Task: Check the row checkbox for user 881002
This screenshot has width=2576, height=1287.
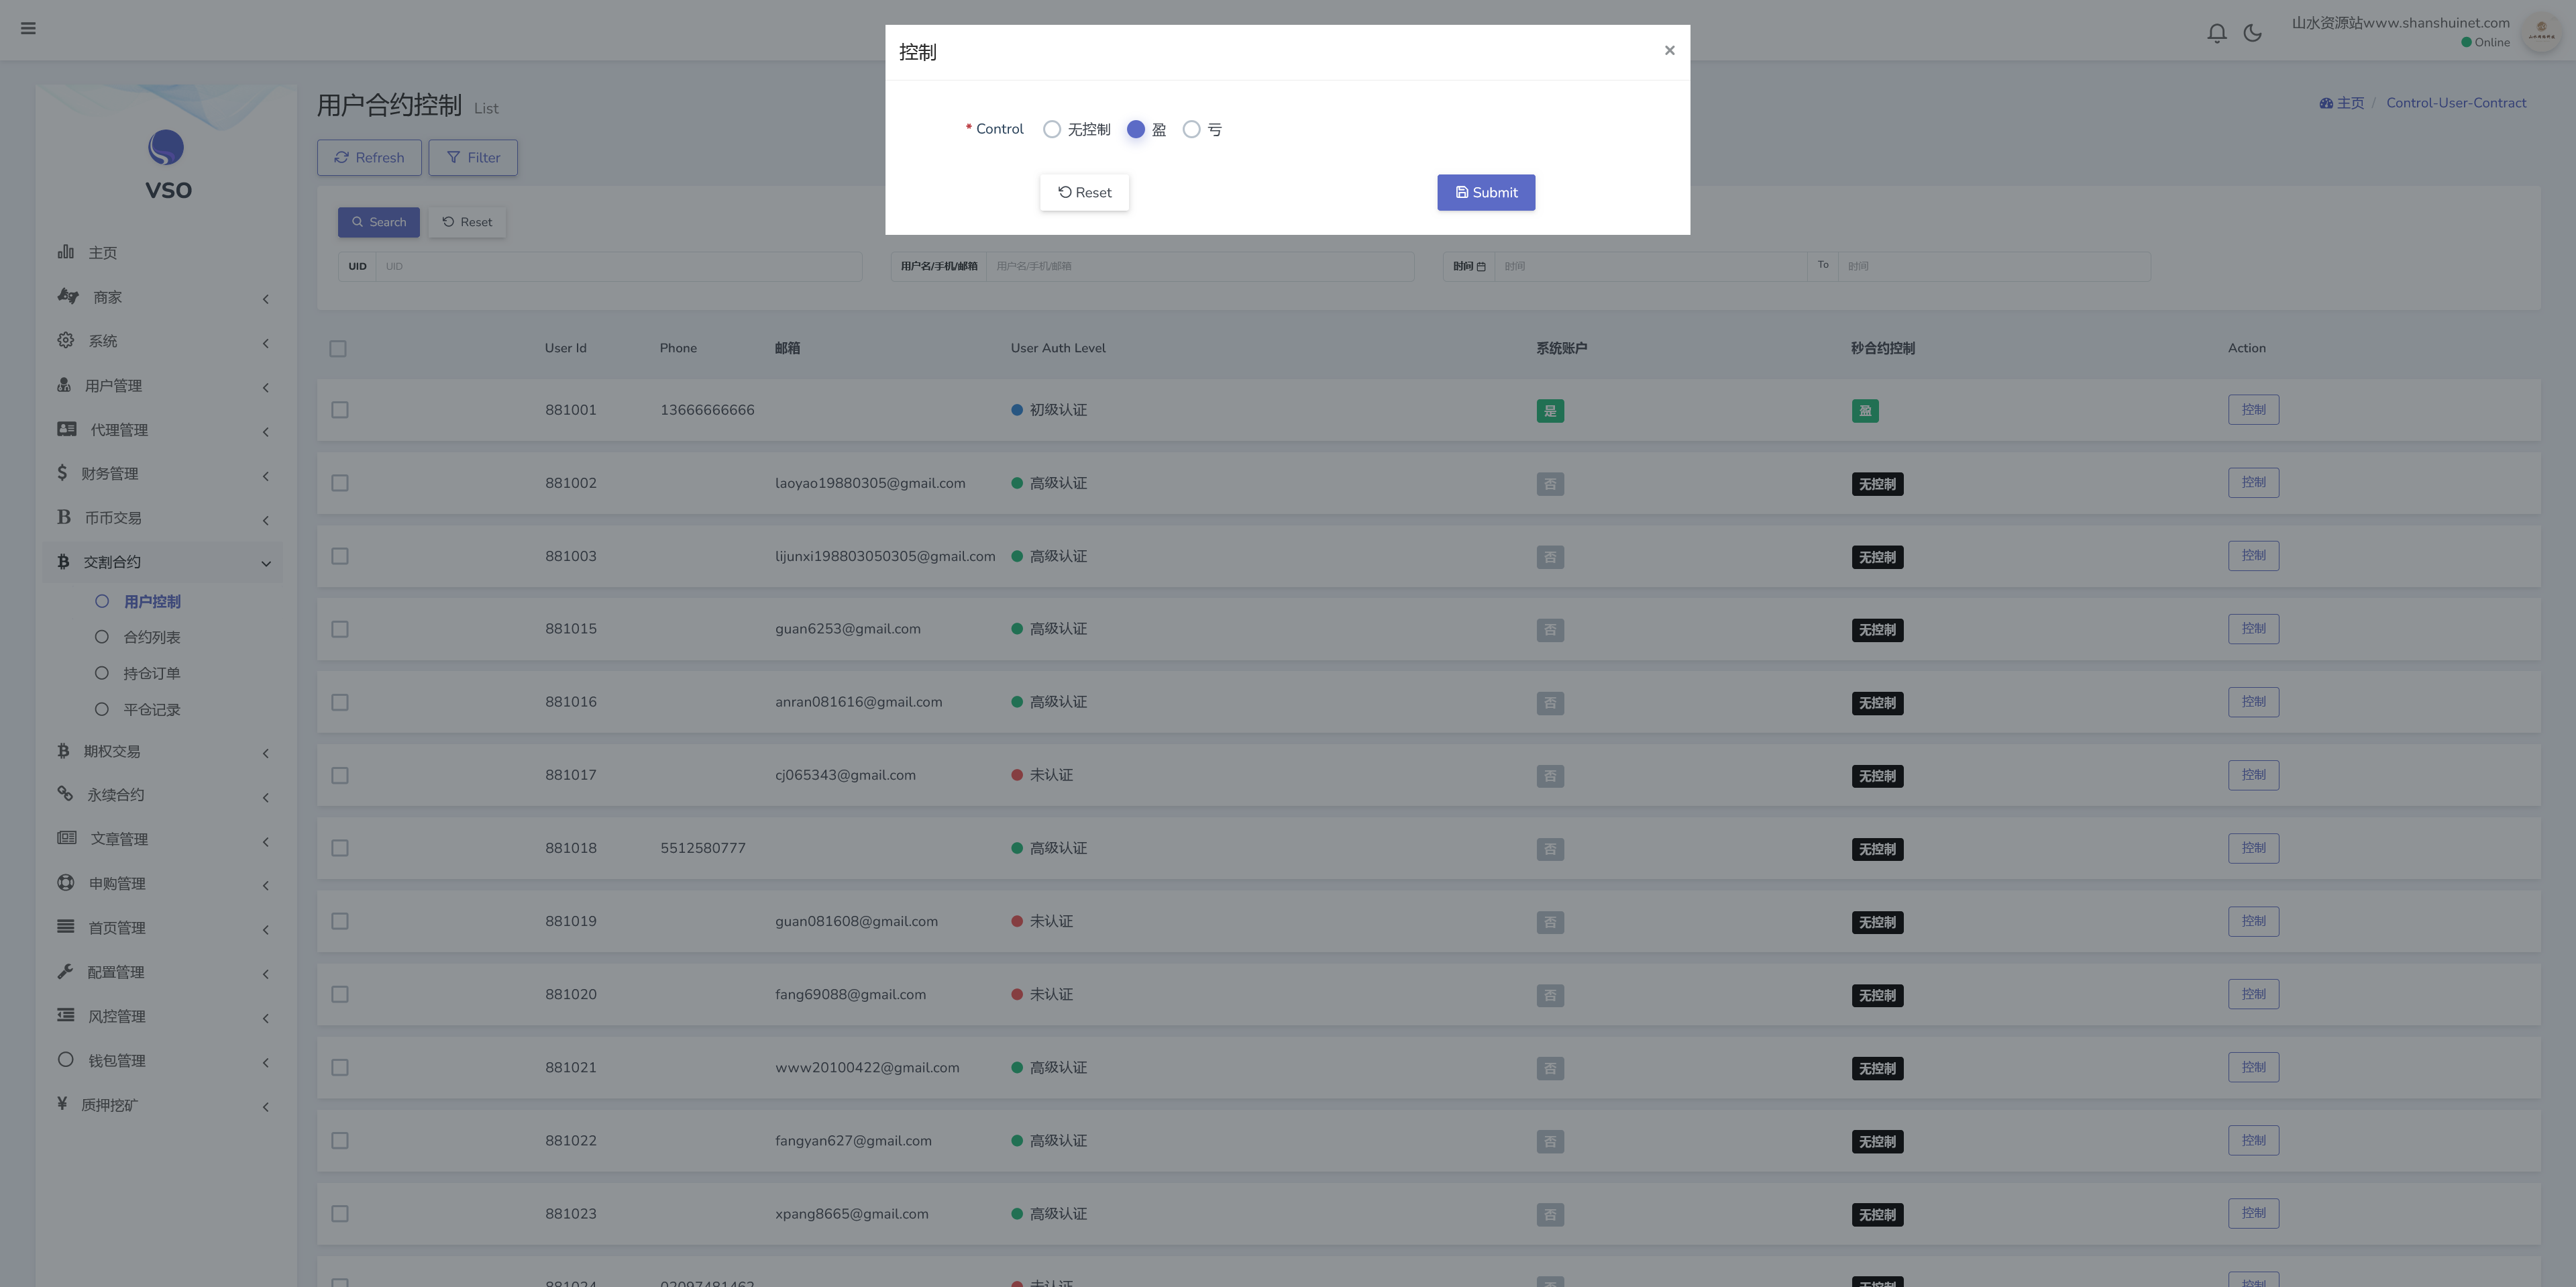Action: click(340, 483)
